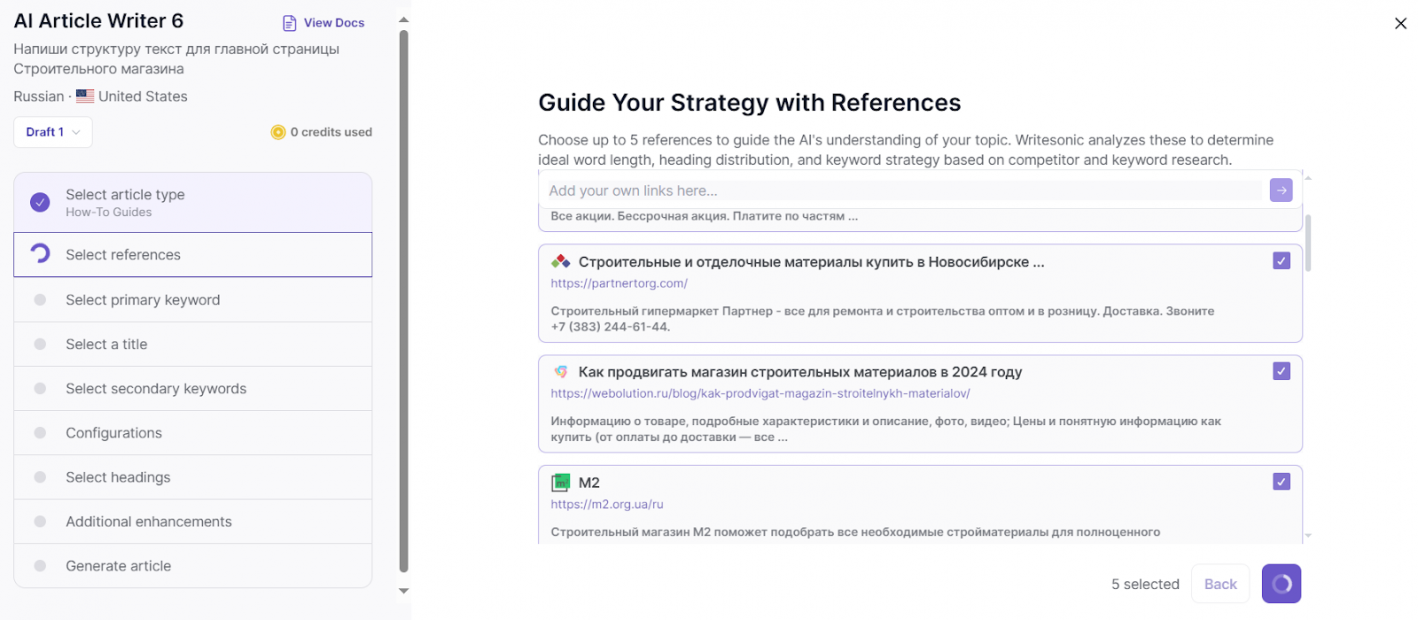
Task: Click the United States flag icon
Action: pos(85,97)
